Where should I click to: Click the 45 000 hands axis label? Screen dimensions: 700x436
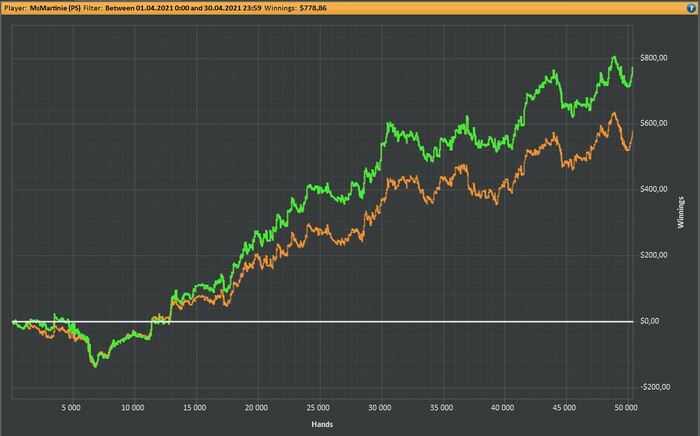coord(564,408)
